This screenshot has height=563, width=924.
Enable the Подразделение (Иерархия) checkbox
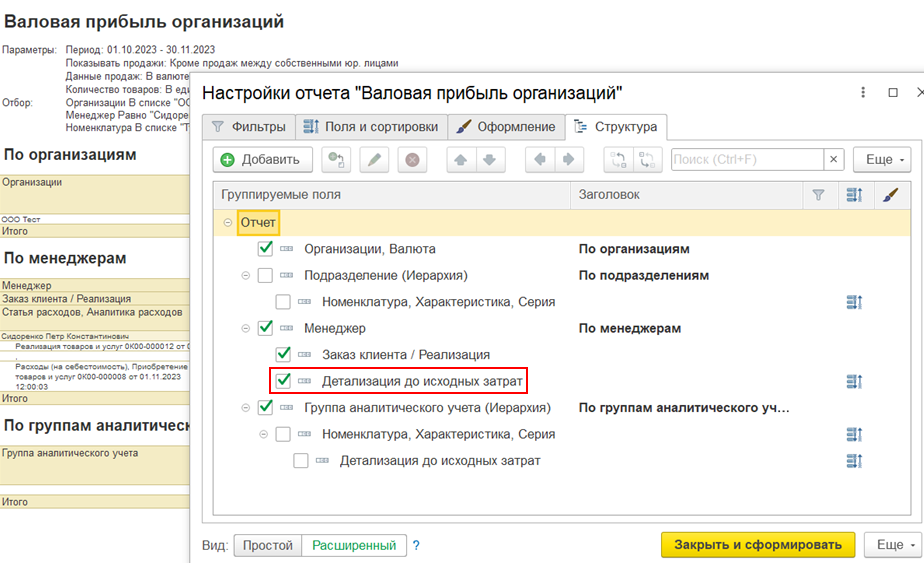[265, 275]
